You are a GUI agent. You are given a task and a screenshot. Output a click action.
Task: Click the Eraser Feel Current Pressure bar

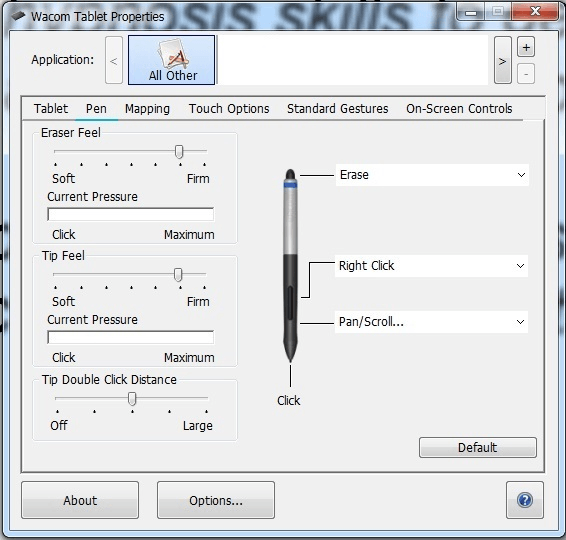pos(130,214)
